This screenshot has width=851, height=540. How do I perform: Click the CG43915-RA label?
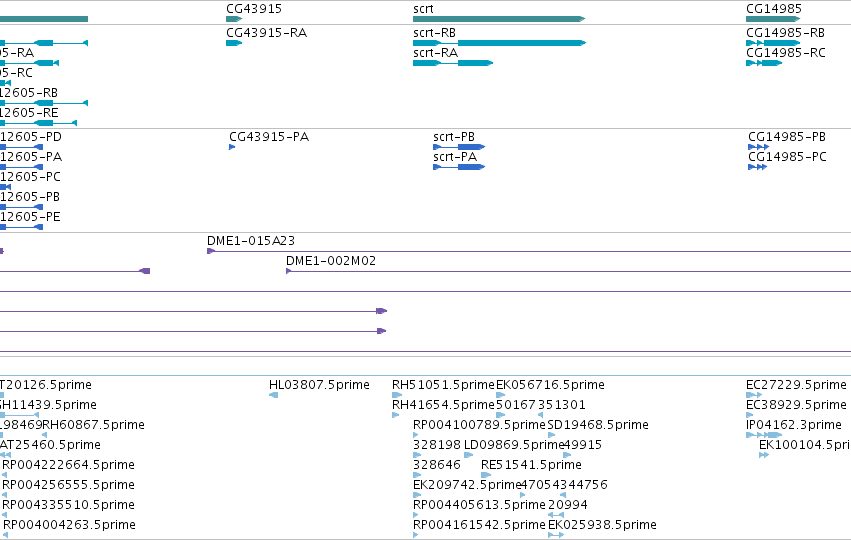coord(266,33)
